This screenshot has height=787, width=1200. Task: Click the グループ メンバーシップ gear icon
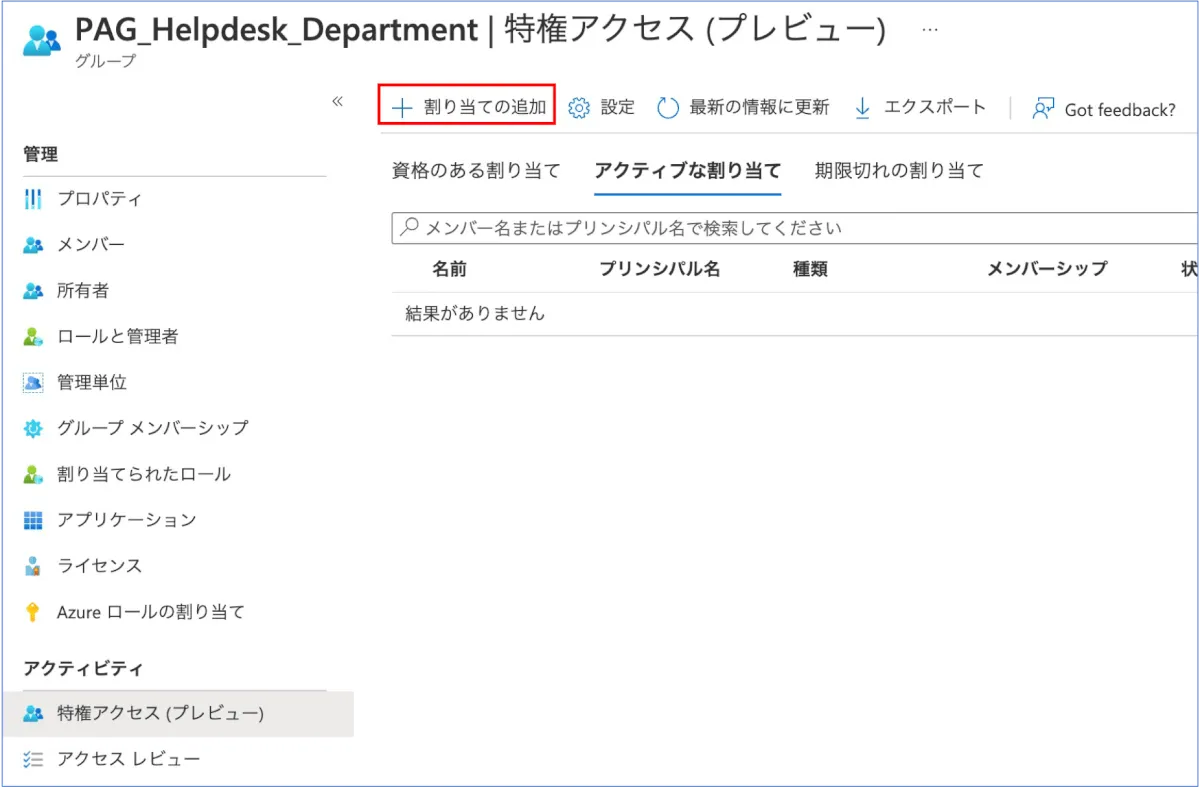(33, 428)
